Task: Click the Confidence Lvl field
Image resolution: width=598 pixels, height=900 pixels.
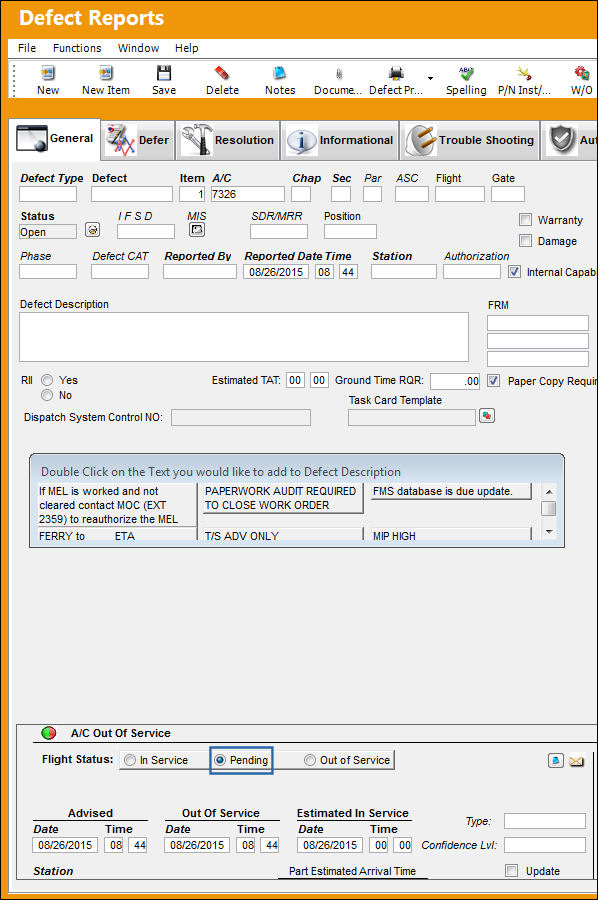Action: 545,845
